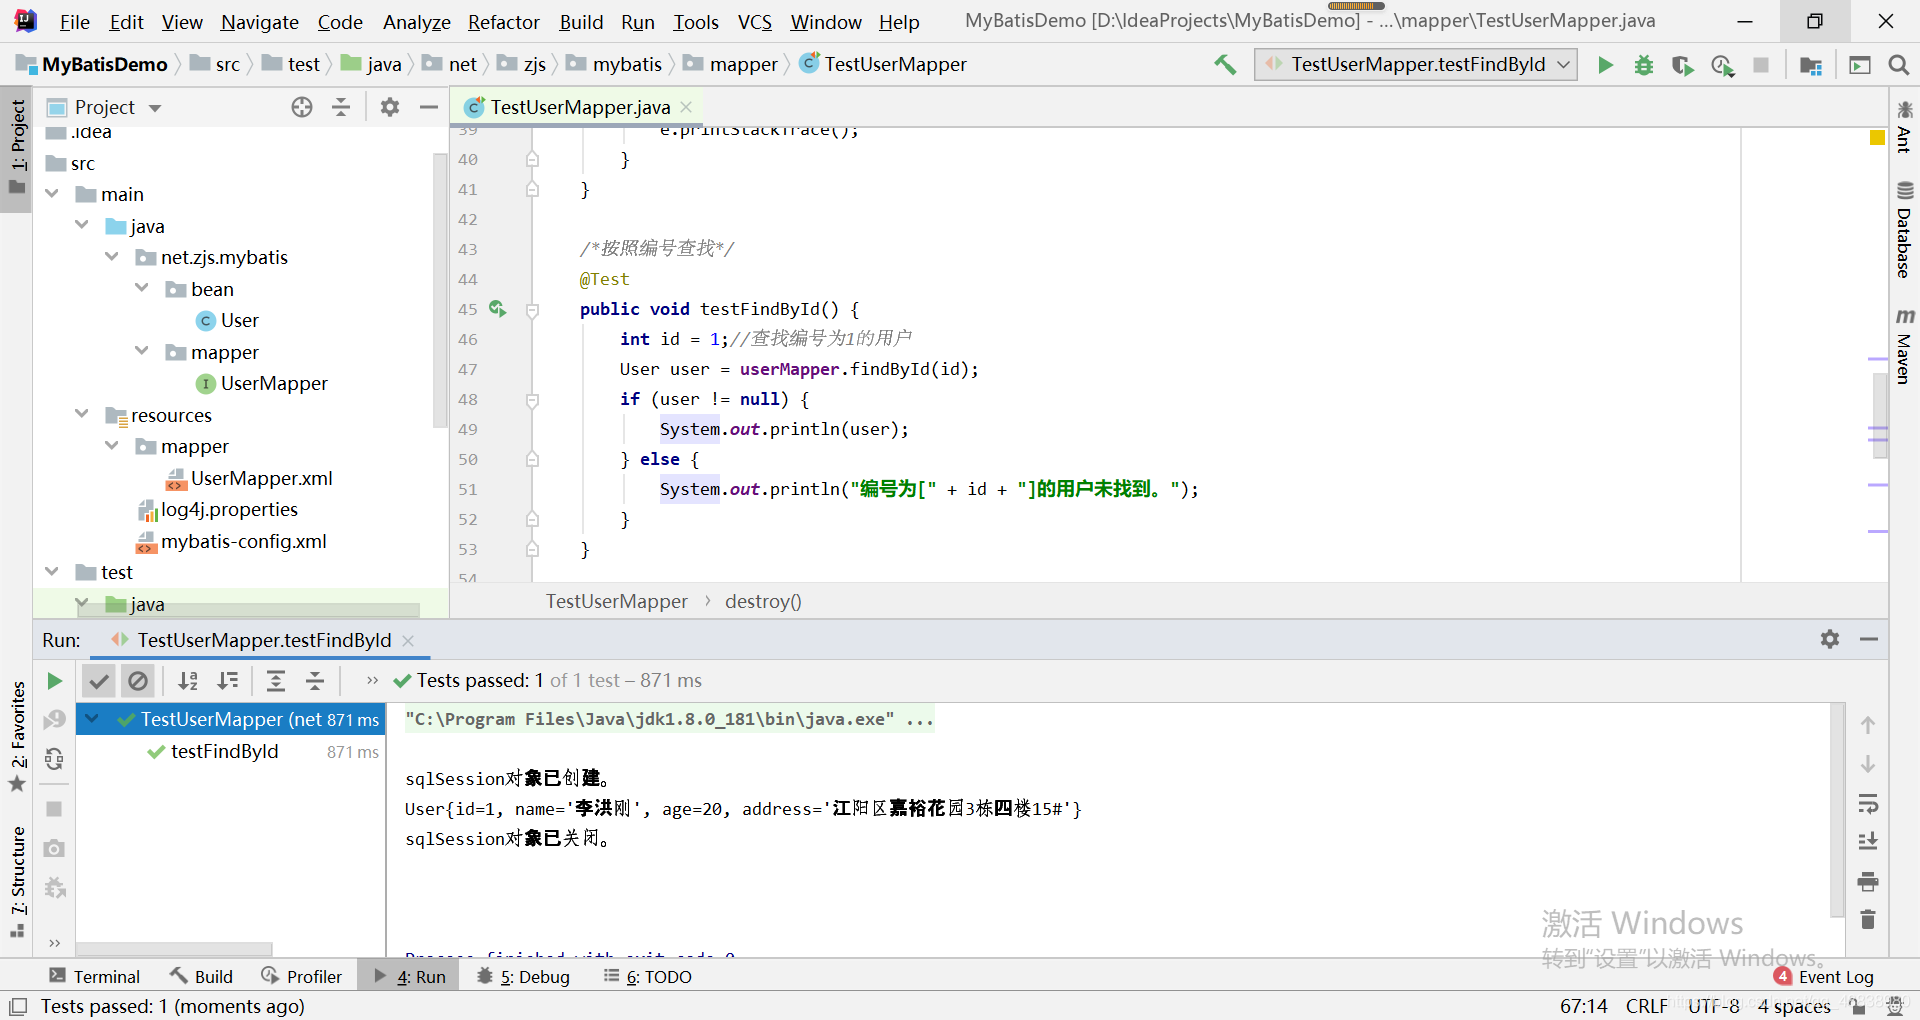Click the test results horizontal scrollbar
Screen dimensions: 1920x1020
tap(174, 948)
